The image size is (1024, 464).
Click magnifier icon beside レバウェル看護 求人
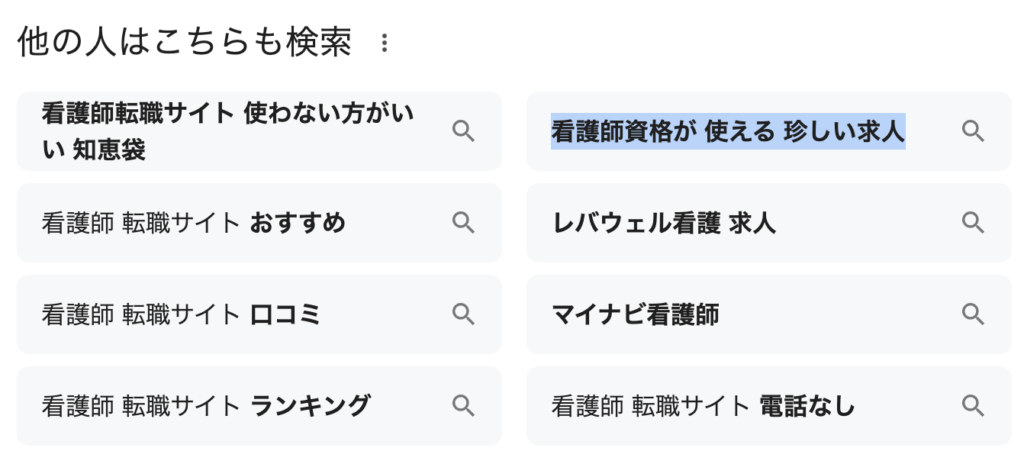(x=972, y=223)
